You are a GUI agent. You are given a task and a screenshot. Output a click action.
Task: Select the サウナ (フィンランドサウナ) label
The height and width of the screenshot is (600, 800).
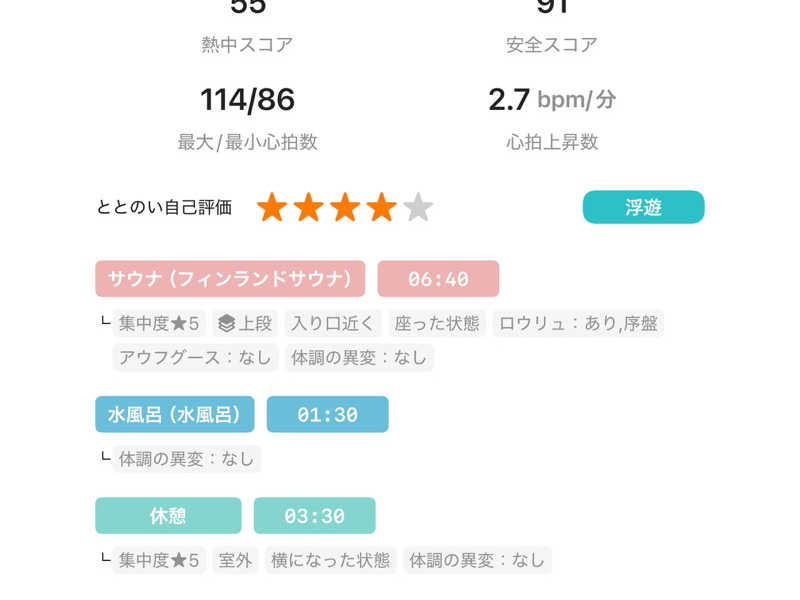pos(230,279)
